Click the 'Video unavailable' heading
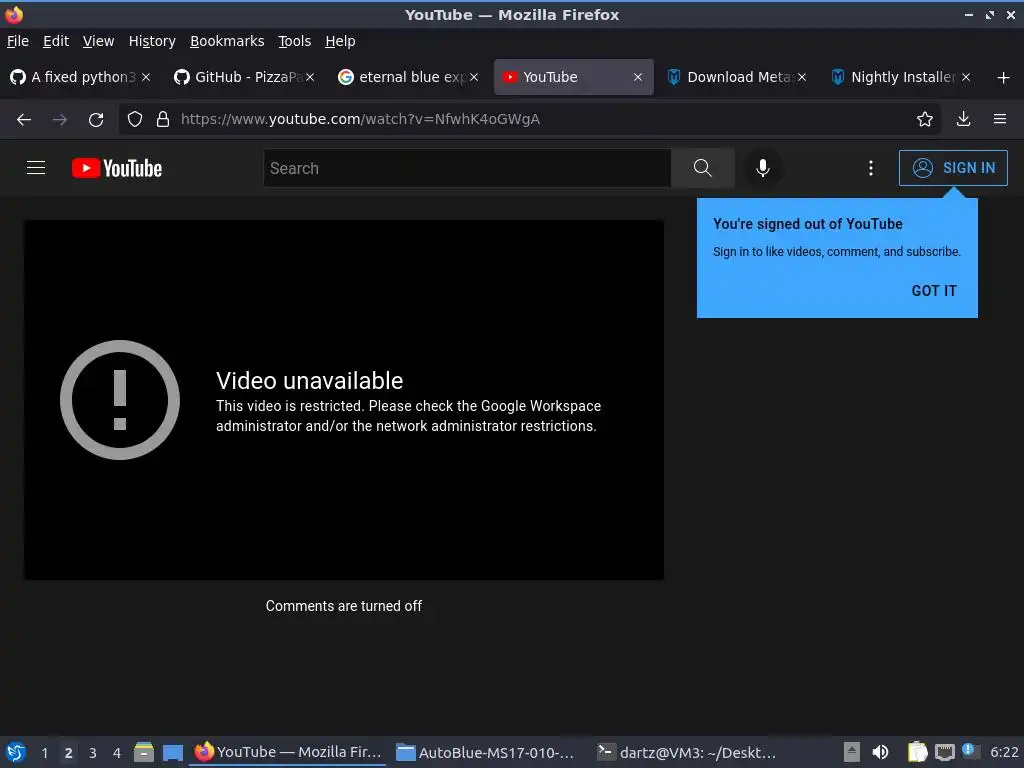The height and width of the screenshot is (768, 1024). [x=310, y=381]
